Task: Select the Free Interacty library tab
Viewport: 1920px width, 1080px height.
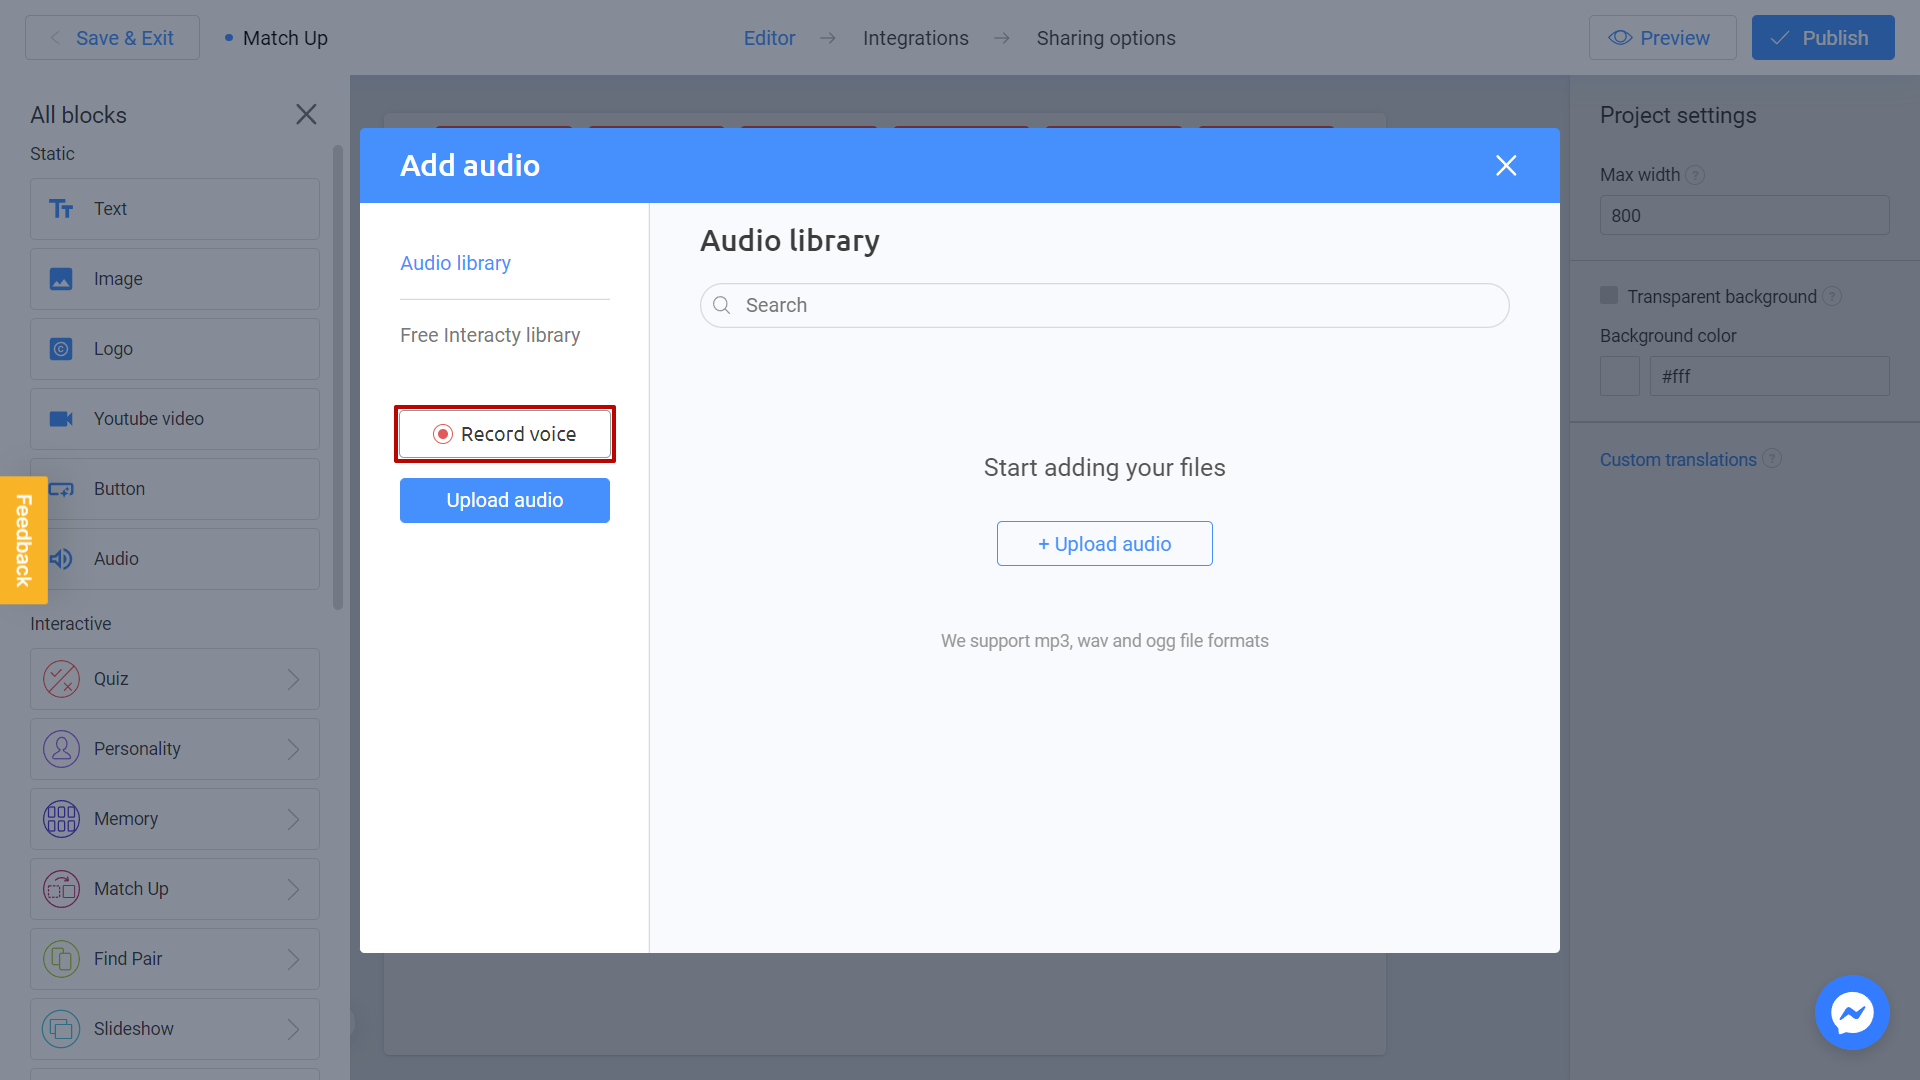Action: (491, 335)
